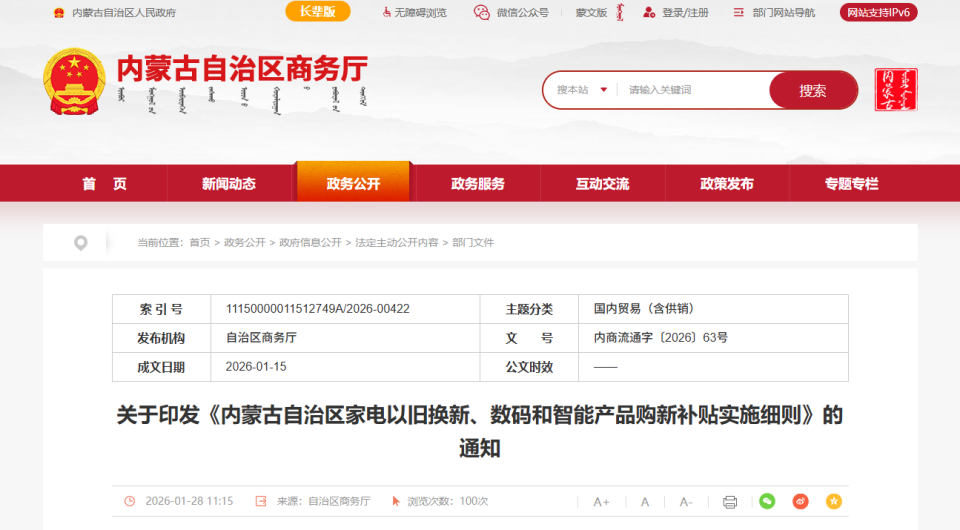Click breadcrumb link 政府信息公开
960x530 pixels.
[x=310, y=243]
